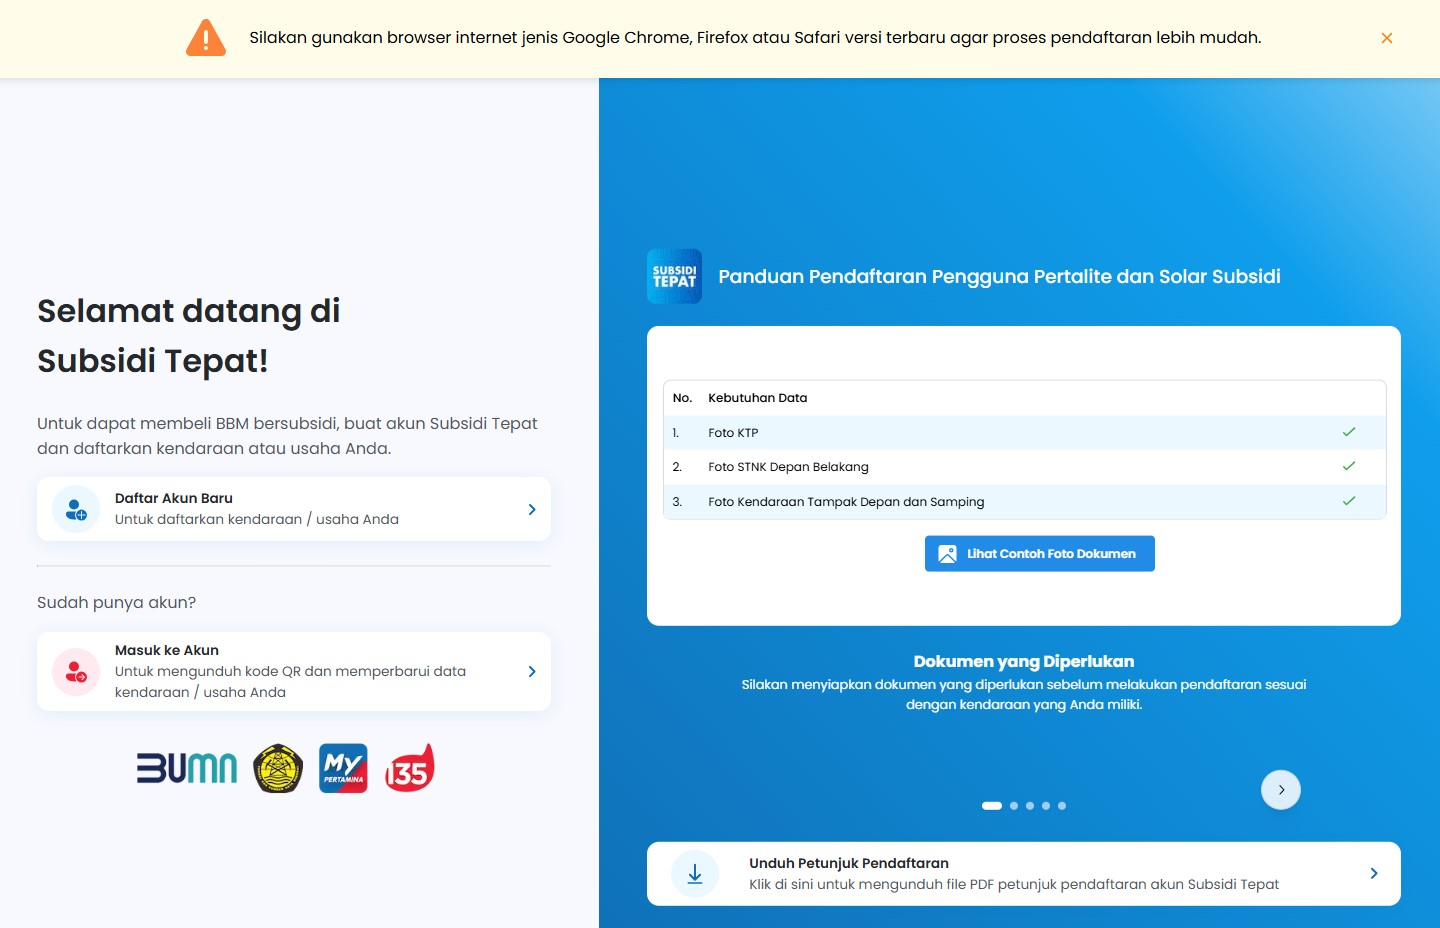The height and width of the screenshot is (928, 1440).
Task: Open Unduh Petunjuk Pendaftaran chevron
Action: tap(1373, 874)
